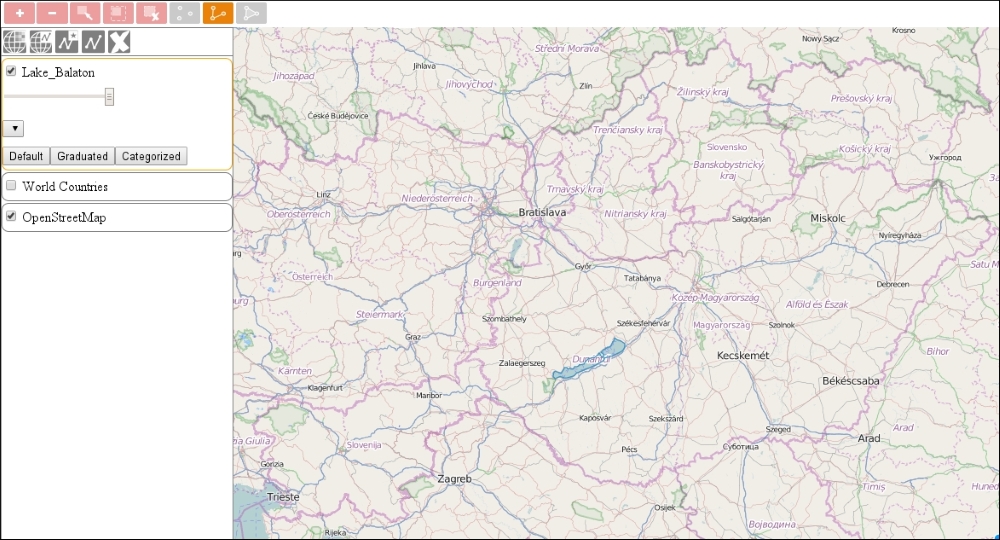This screenshot has height=540, width=1000.
Task: Click the Osijek label on the map
Action: point(665,508)
